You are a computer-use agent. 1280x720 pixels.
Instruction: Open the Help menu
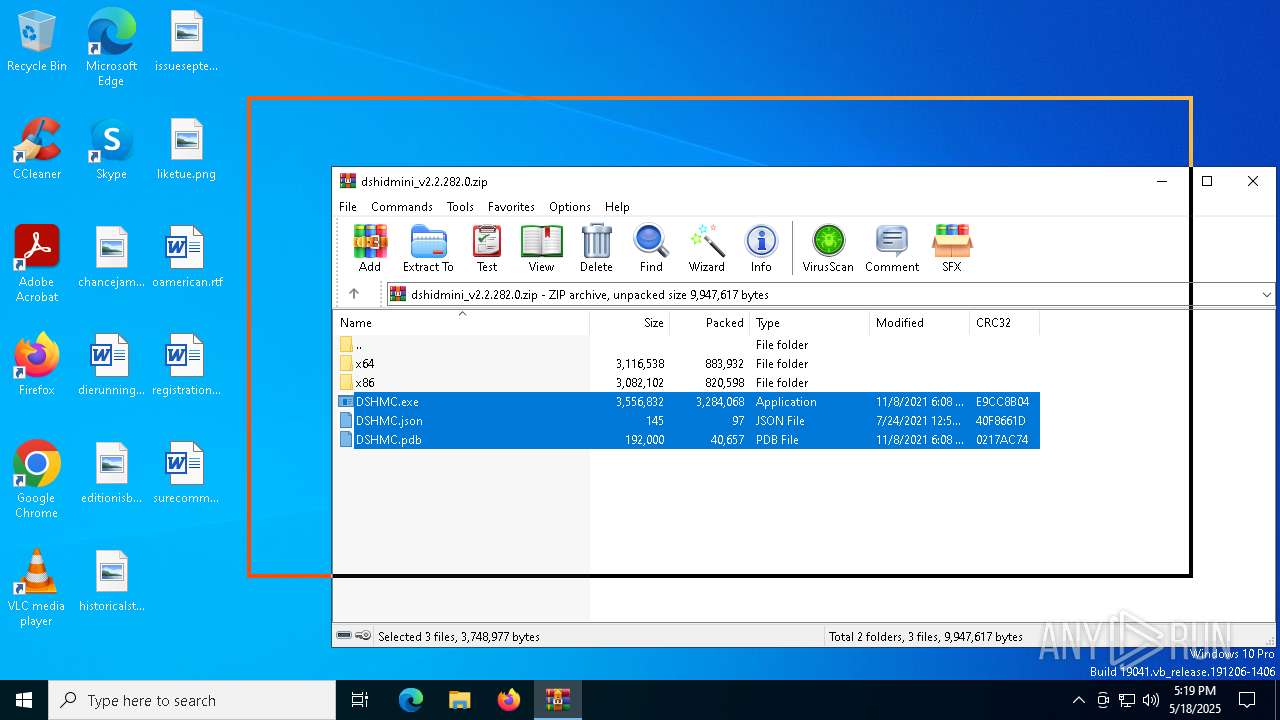click(617, 207)
